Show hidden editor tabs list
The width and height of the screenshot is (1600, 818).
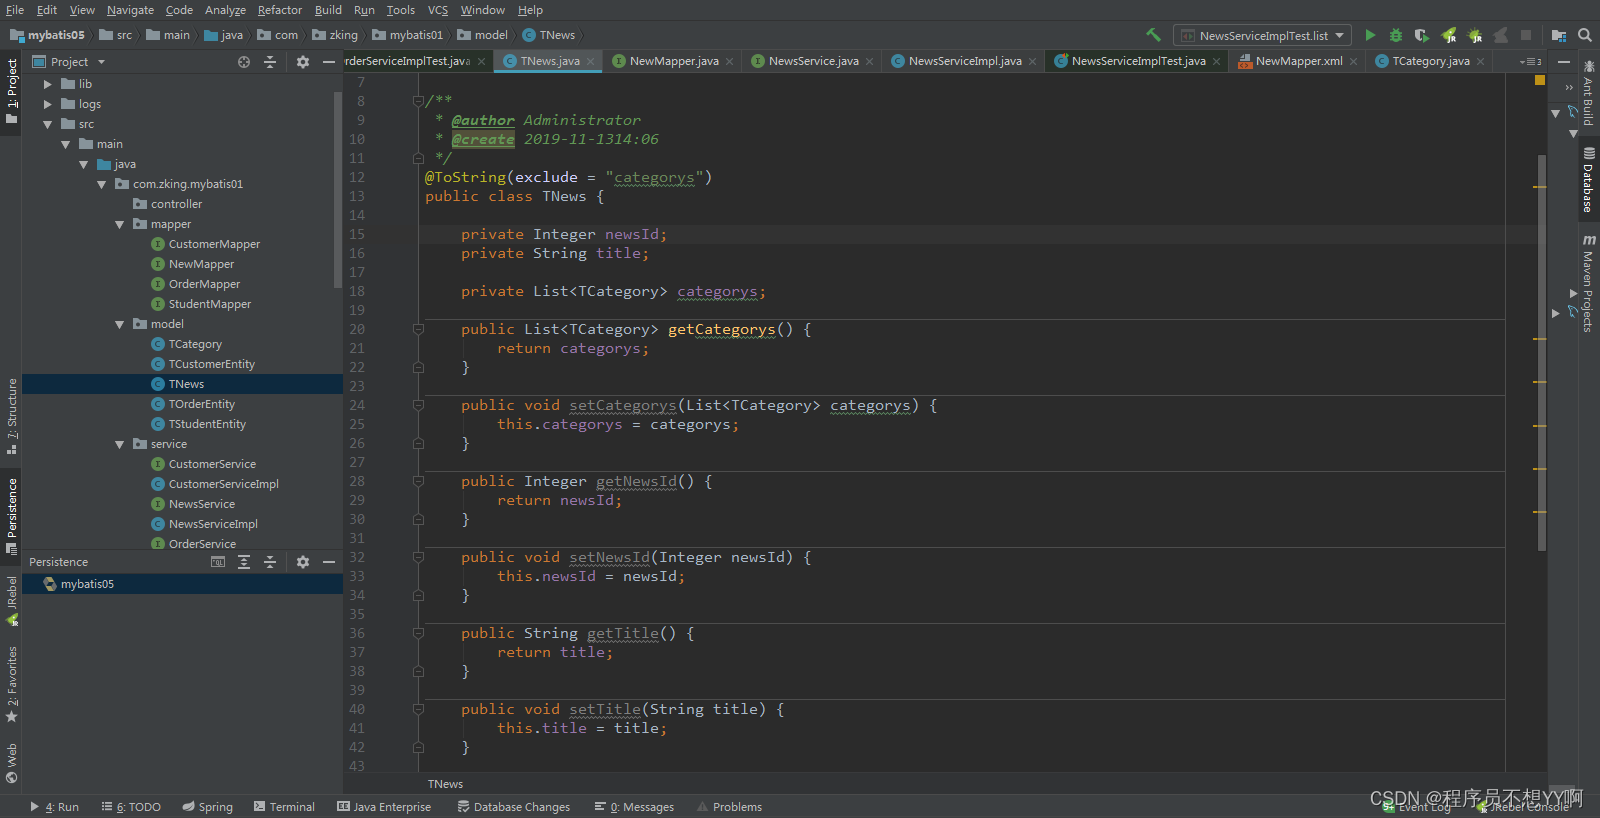coord(1531,62)
